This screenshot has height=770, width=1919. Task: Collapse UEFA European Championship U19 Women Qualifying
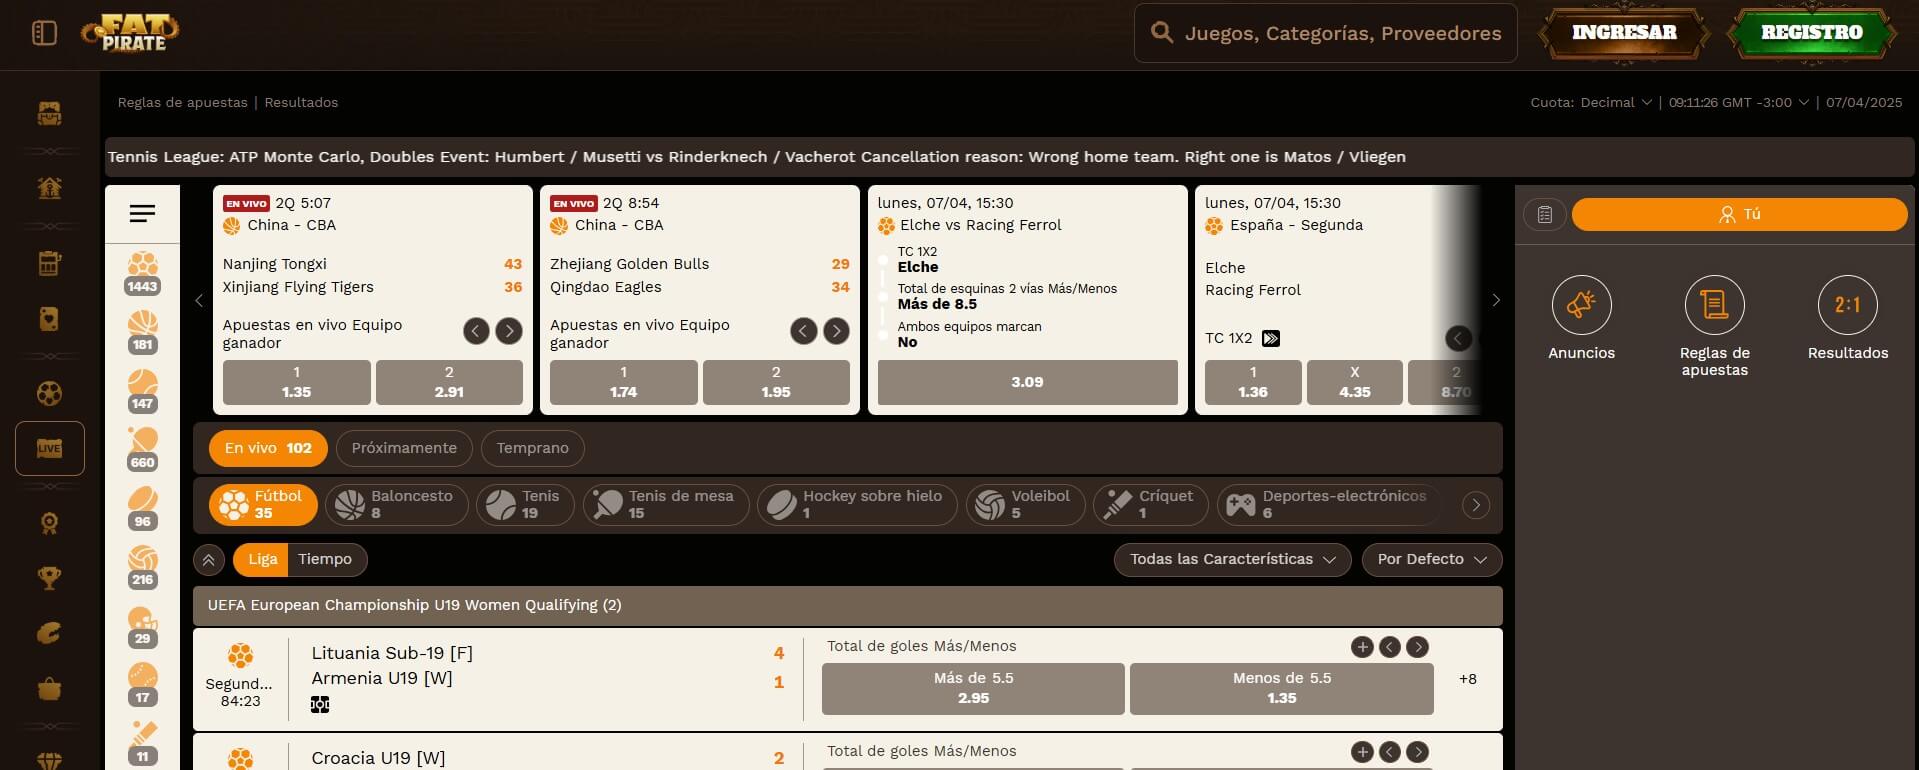pyautogui.click(x=847, y=605)
